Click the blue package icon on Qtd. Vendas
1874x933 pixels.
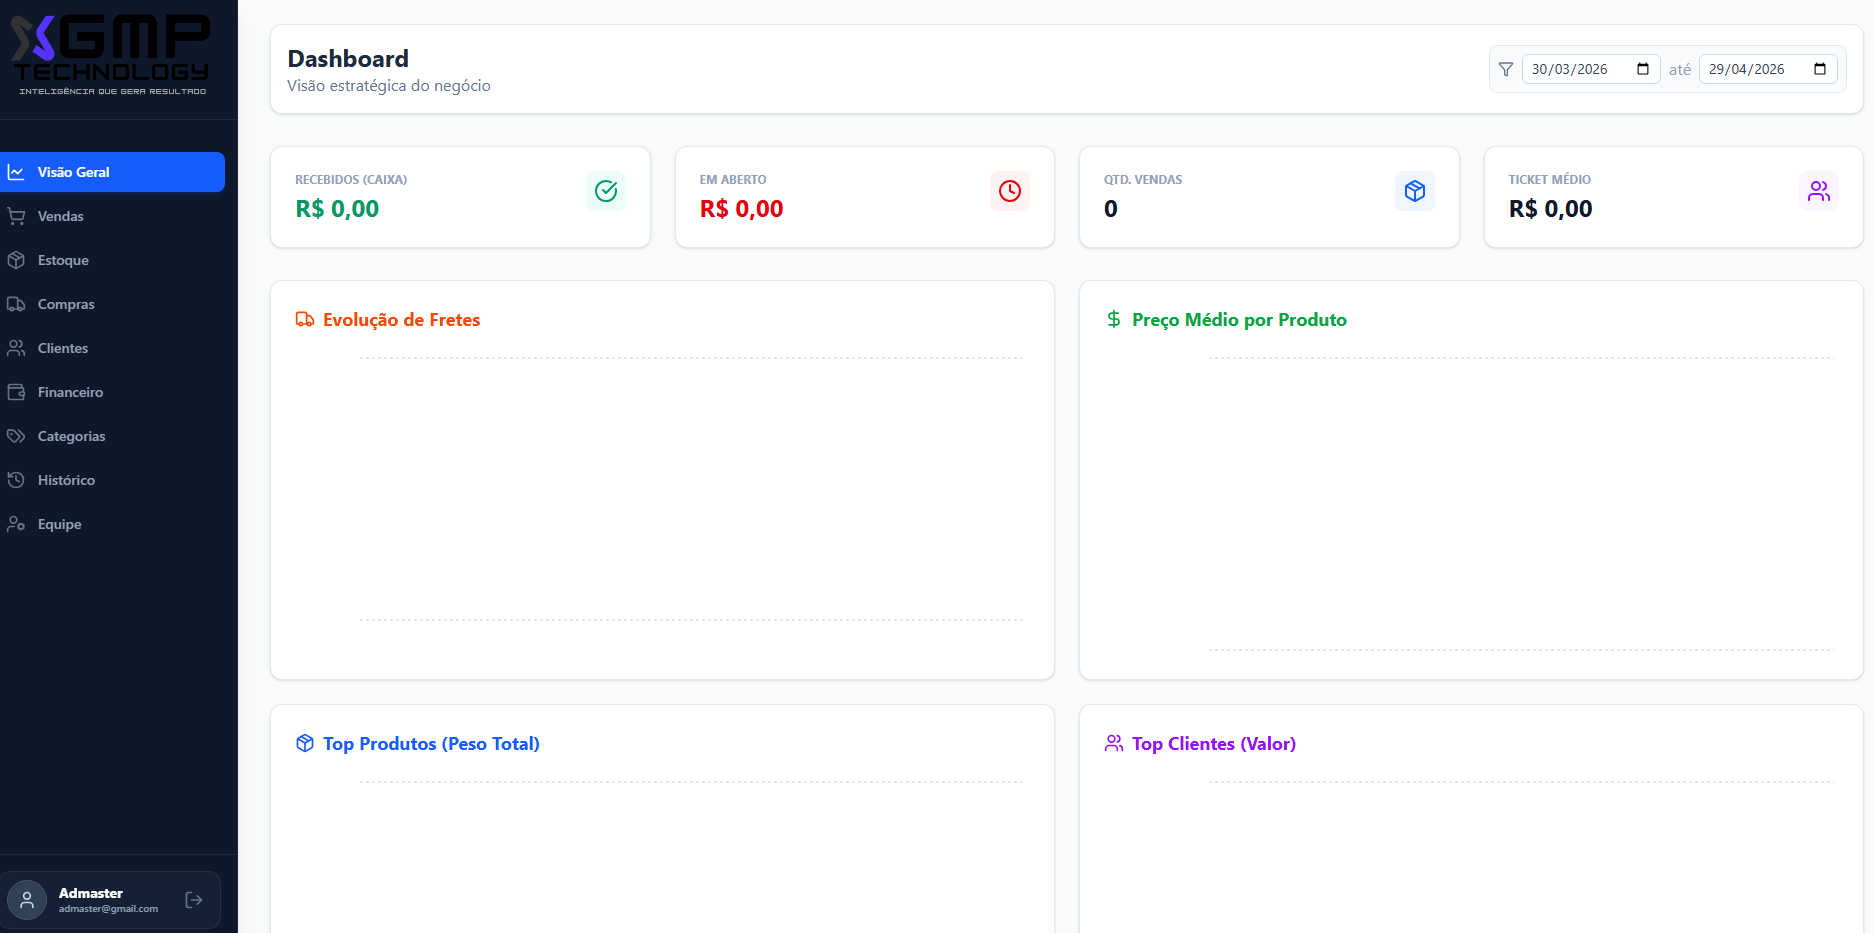1414,191
